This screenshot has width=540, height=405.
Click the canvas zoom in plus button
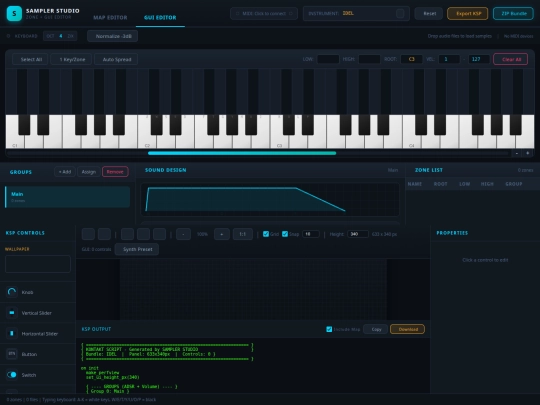(221, 234)
